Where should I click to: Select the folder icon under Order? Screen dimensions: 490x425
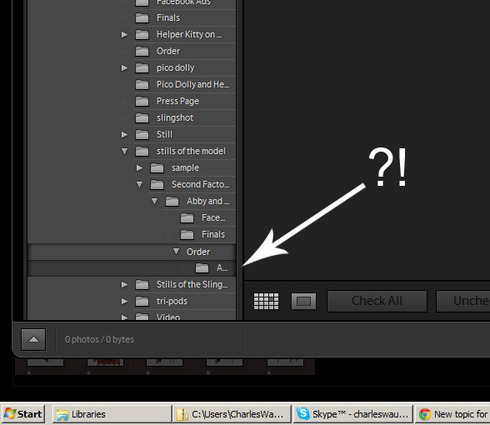tap(202, 268)
